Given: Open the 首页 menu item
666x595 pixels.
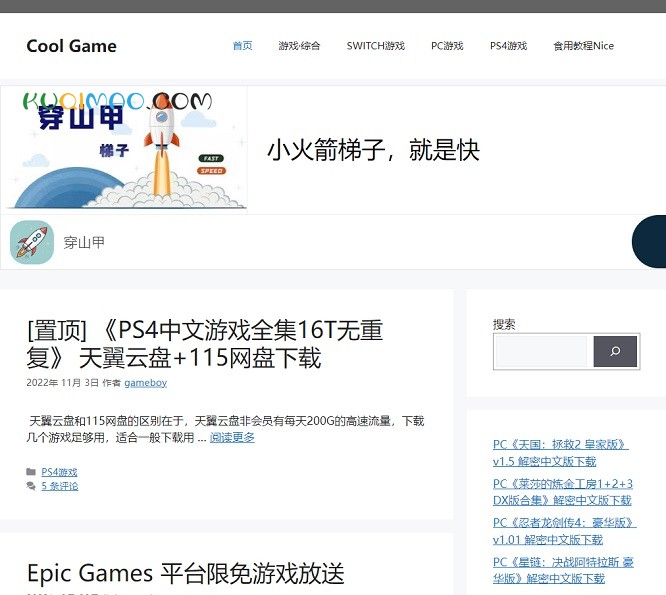Looking at the screenshot, I should 243,46.
